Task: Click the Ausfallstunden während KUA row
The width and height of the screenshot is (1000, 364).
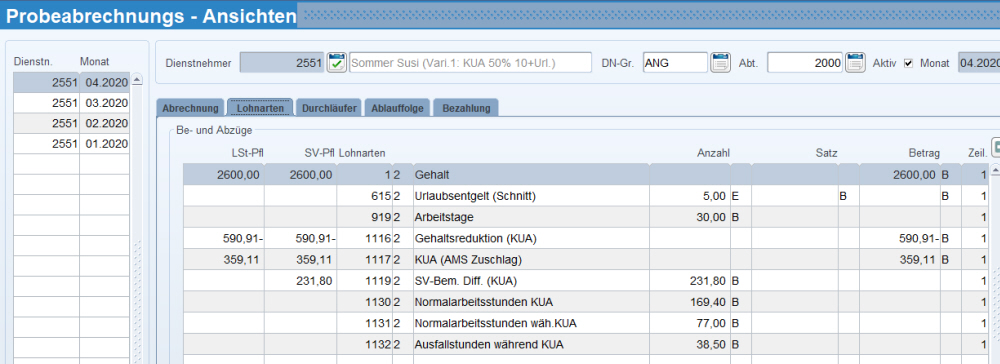Action: 585,344
